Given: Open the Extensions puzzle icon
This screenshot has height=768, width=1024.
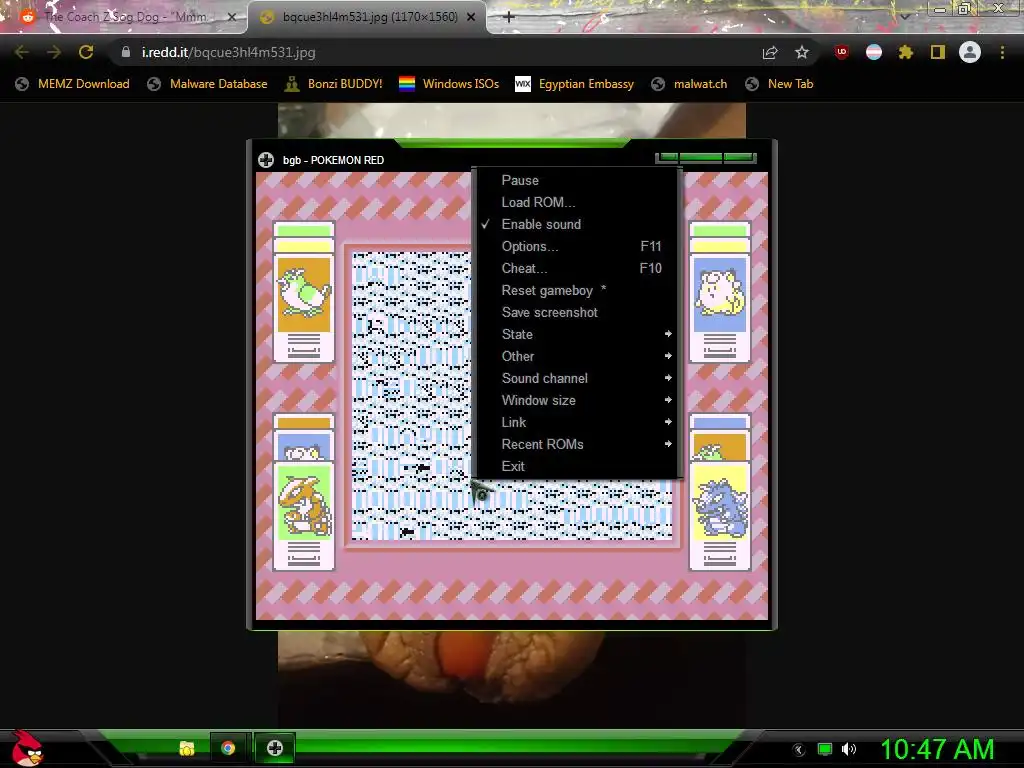Looking at the screenshot, I should [906, 52].
